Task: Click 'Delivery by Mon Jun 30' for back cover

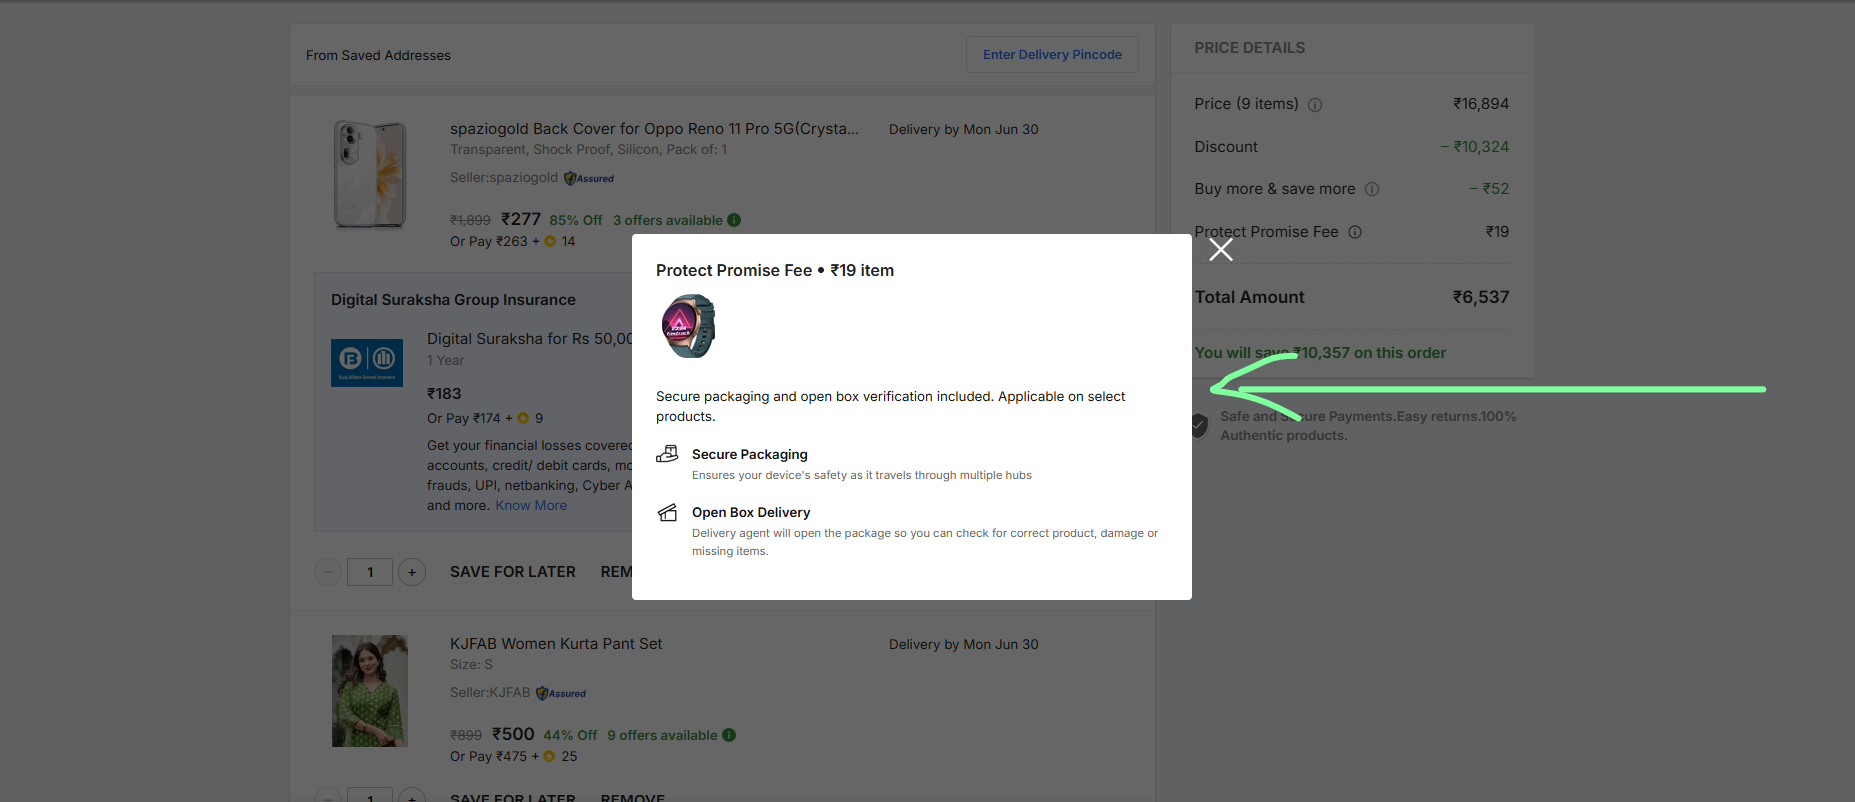Action: 964,130
